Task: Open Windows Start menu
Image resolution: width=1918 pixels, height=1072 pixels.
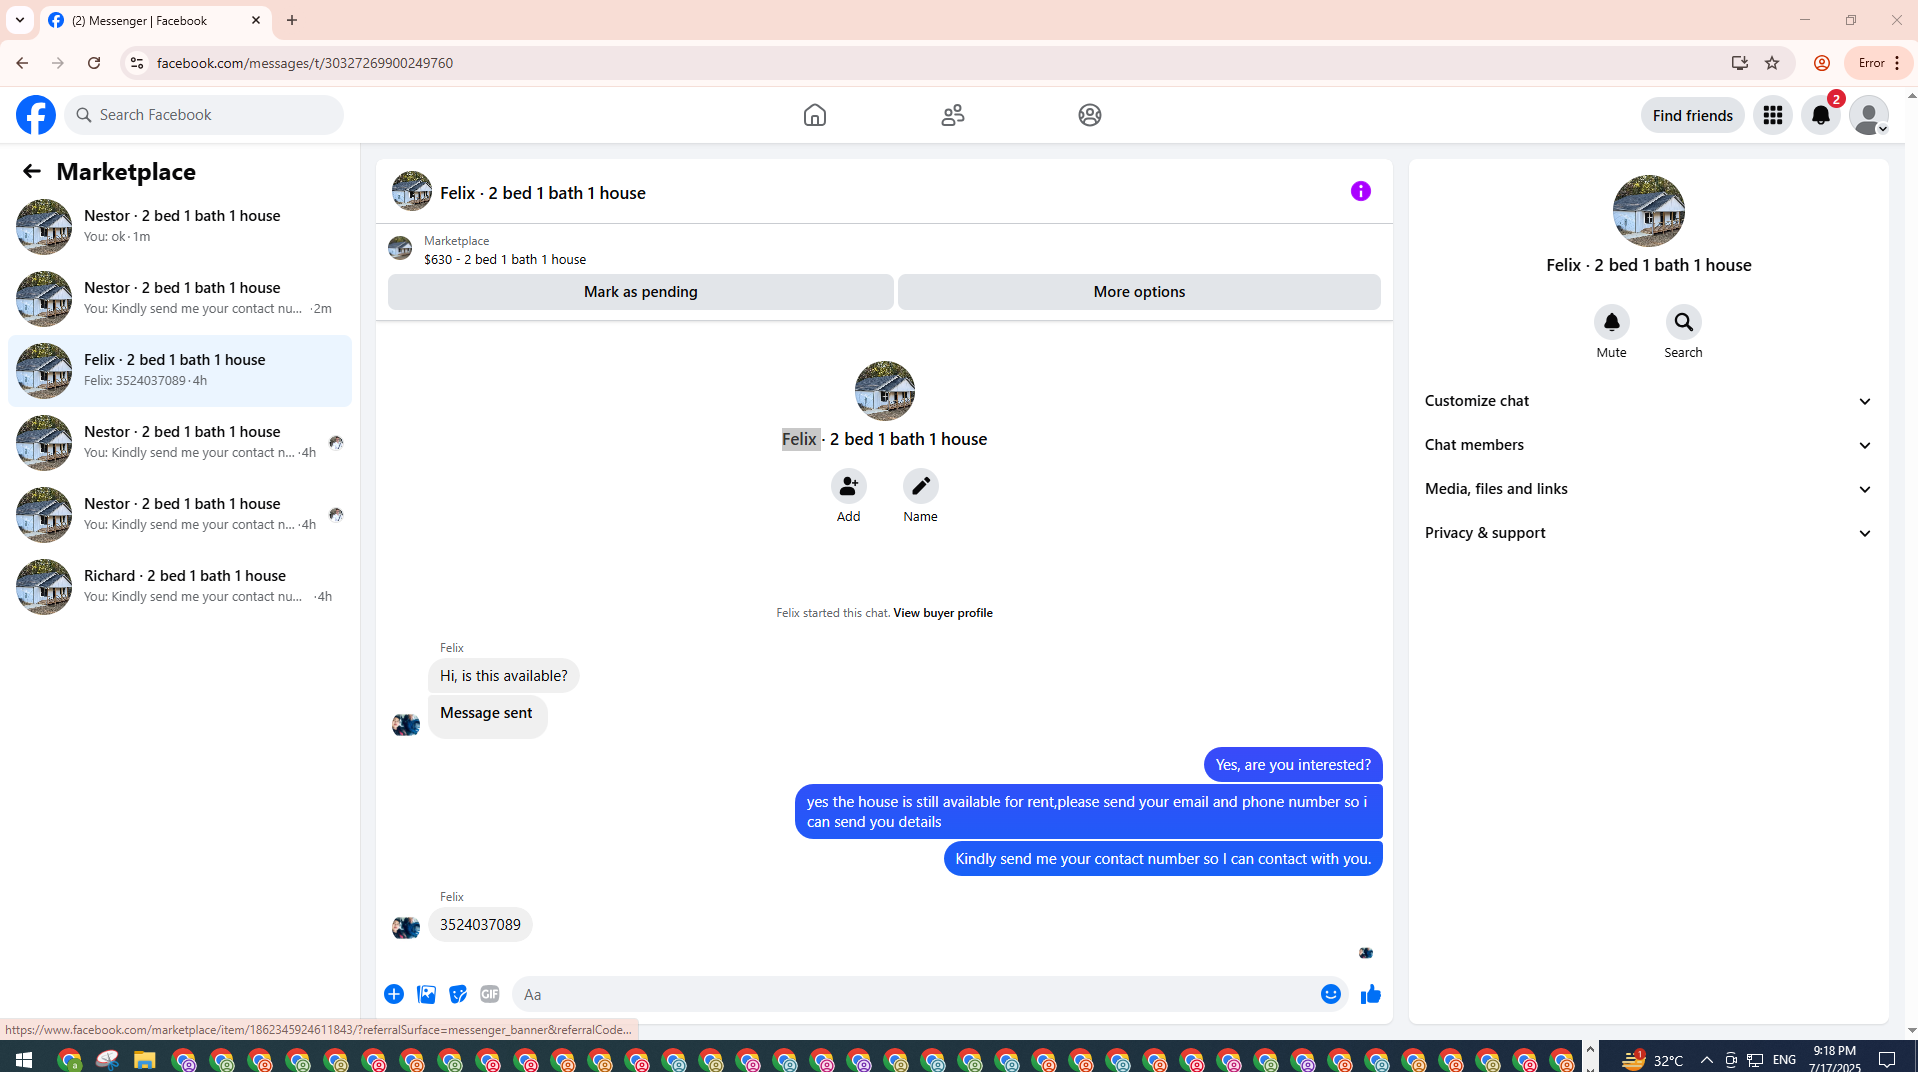Action: tap(24, 1059)
